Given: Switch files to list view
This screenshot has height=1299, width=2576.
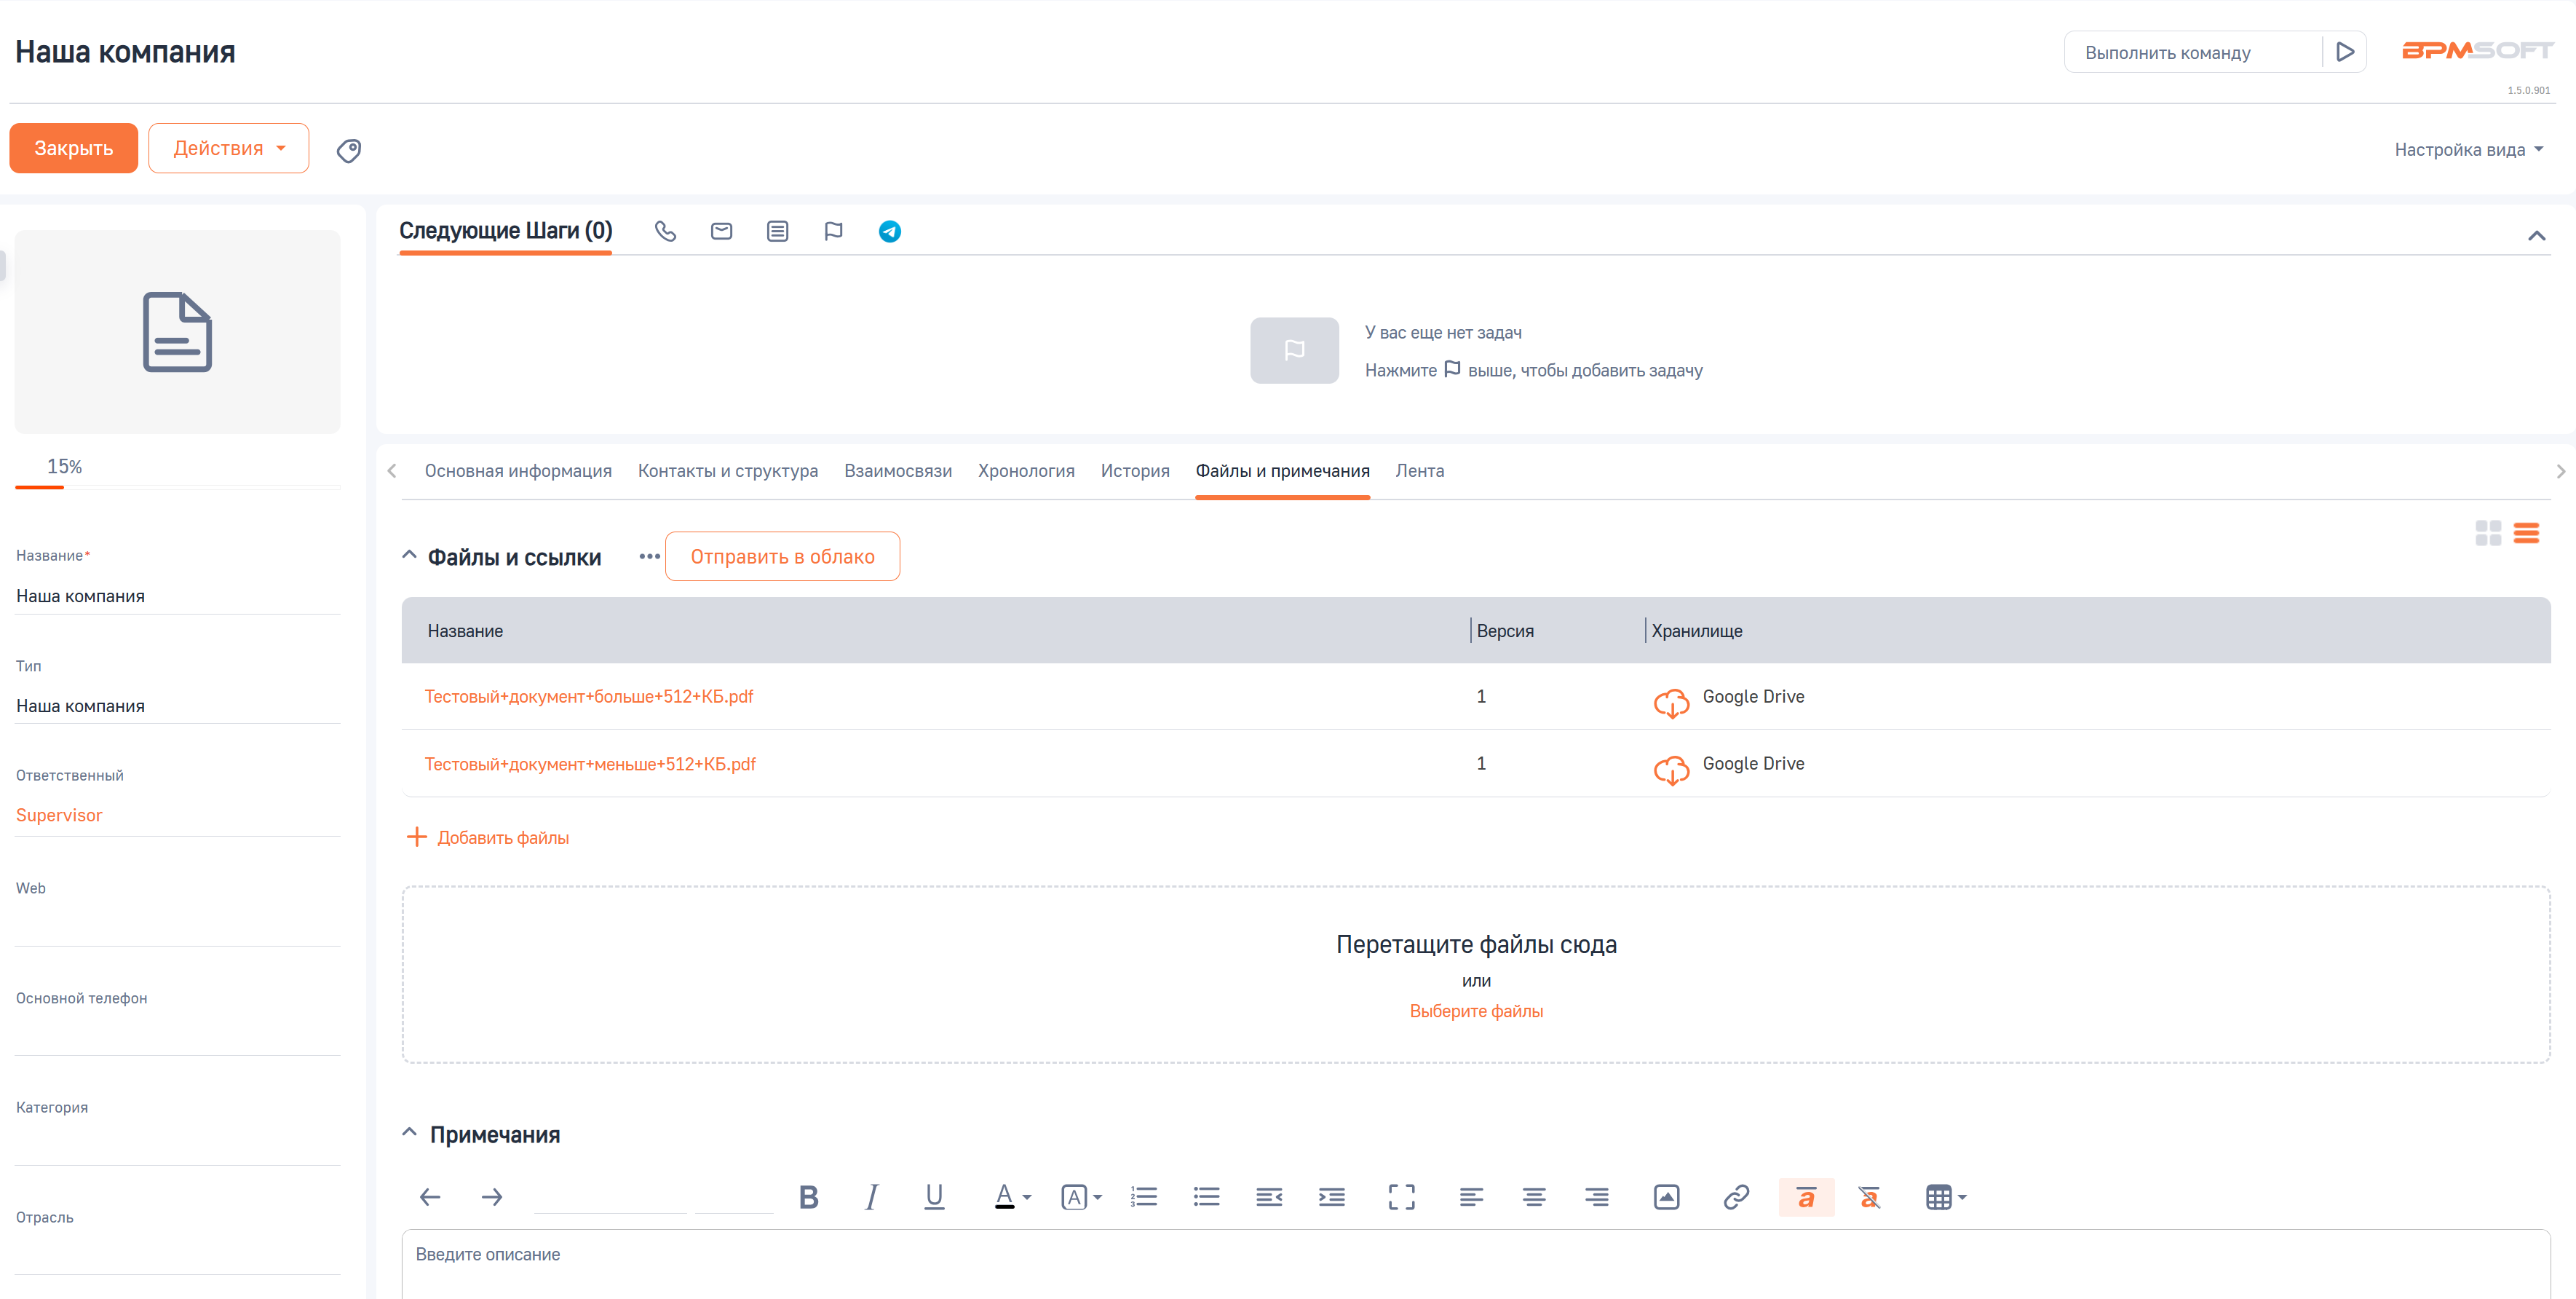Looking at the screenshot, I should click(x=2526, y=533).
